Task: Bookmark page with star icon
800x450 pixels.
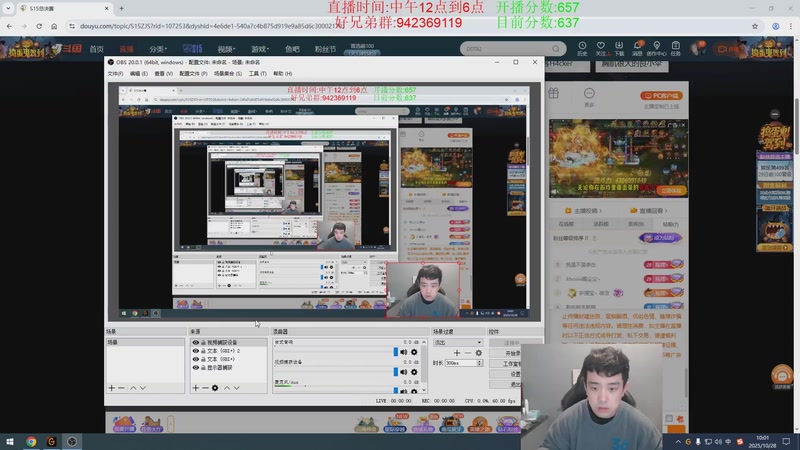Action: coord(755,26)
